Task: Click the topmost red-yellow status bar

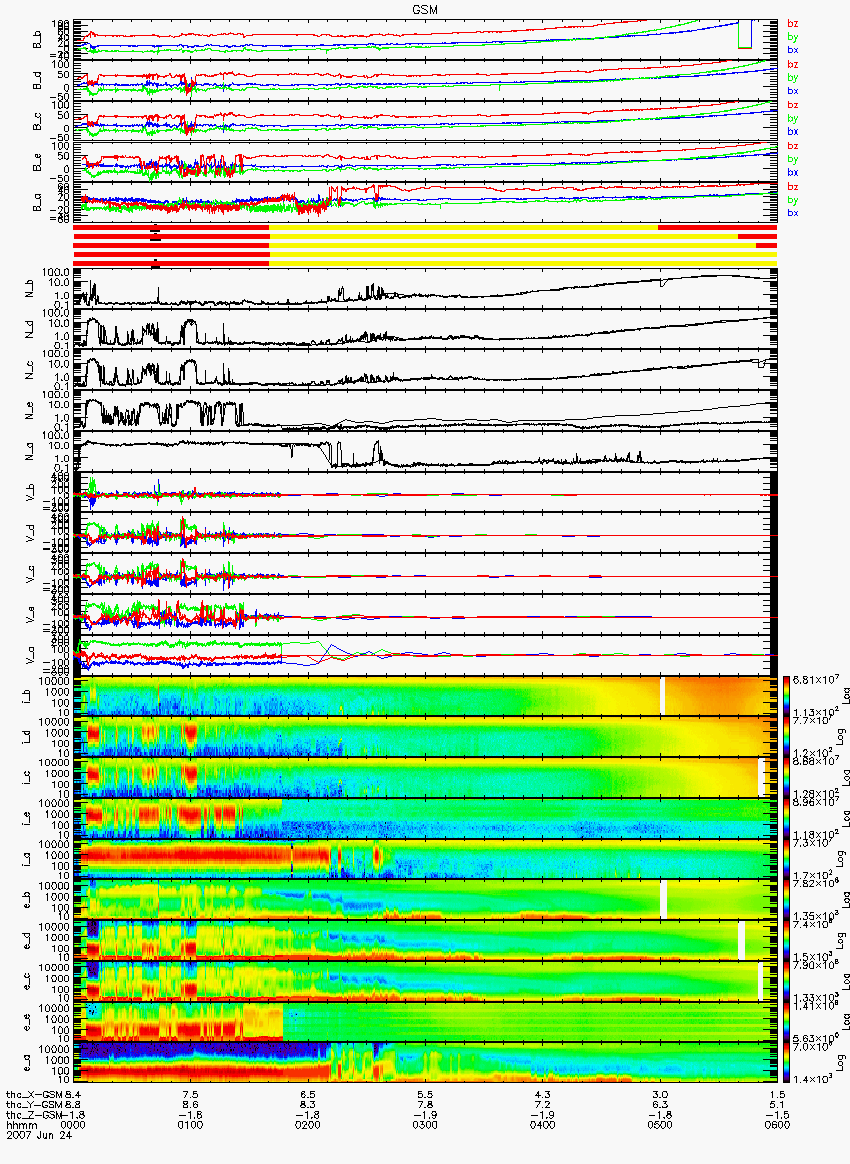Action: 425,227
